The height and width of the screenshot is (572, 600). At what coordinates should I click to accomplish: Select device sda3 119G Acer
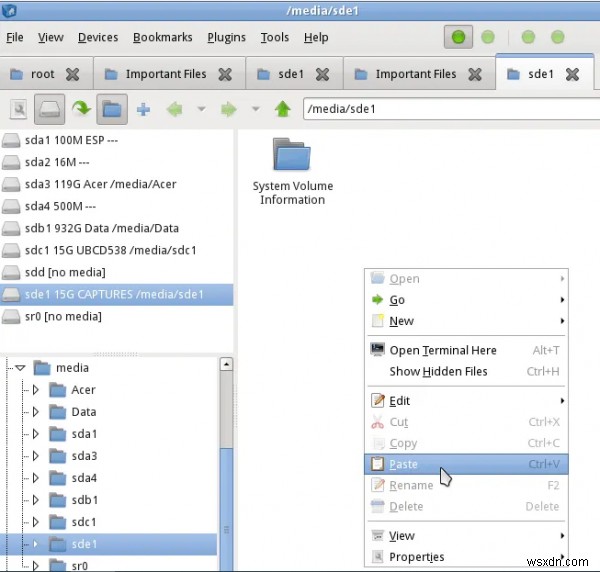(116, 184)
